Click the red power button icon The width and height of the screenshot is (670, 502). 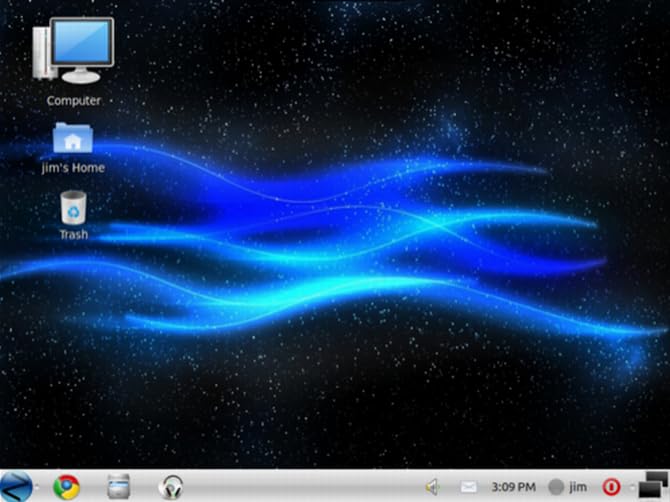611,487
